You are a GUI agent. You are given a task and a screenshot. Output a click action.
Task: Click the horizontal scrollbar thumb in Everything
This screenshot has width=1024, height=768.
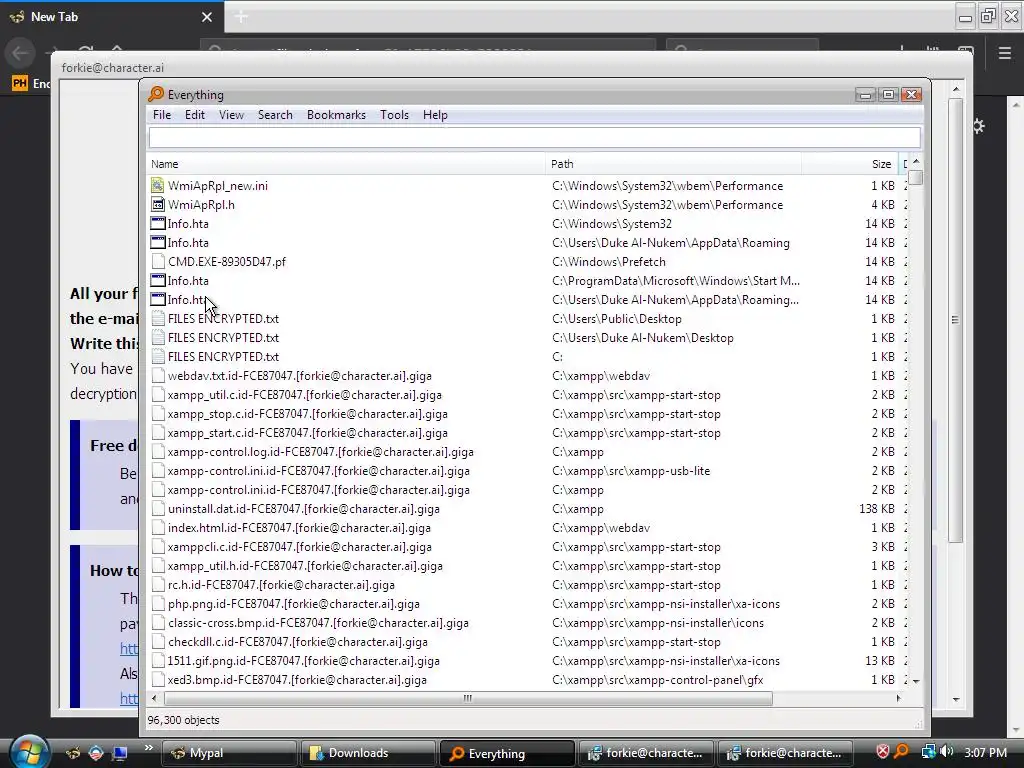coord(468,698)
